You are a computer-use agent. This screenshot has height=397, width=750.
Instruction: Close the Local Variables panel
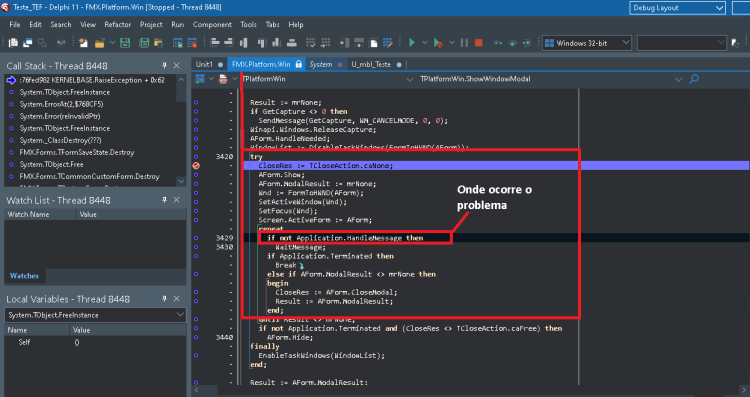click(x=176, y=299)
